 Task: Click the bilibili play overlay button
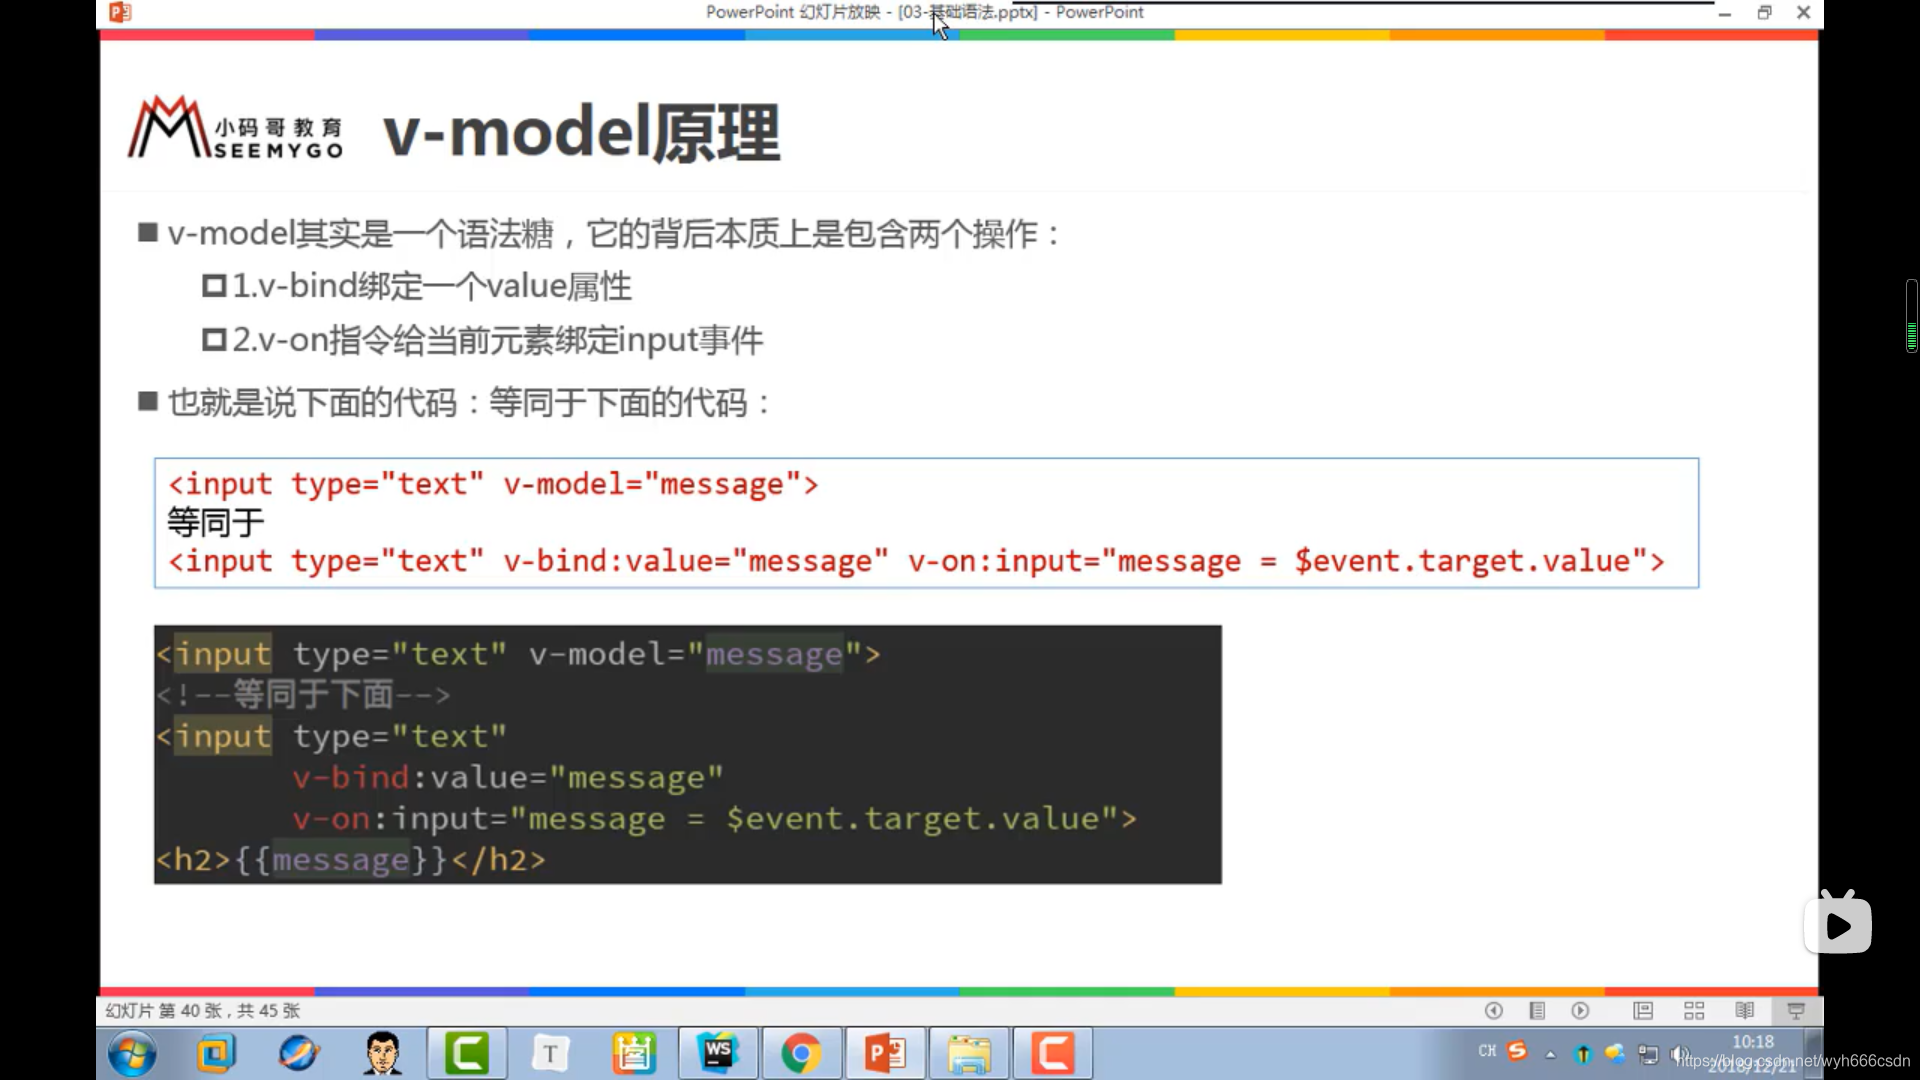(1838, 925)
